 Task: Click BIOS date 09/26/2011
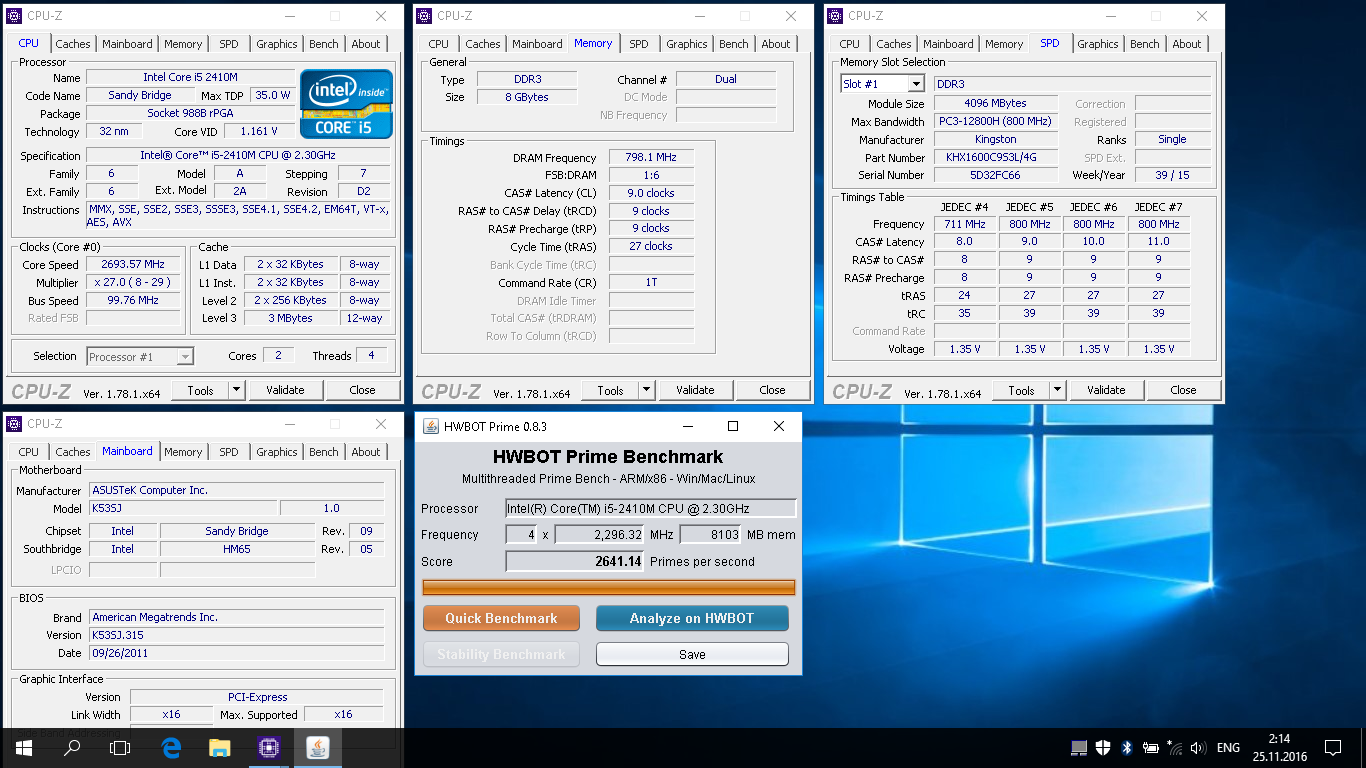click(236, 653)
